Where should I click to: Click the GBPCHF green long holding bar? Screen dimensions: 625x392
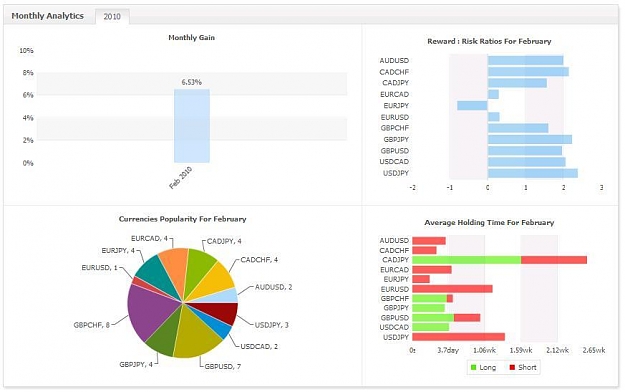click(x=430, y=298)
